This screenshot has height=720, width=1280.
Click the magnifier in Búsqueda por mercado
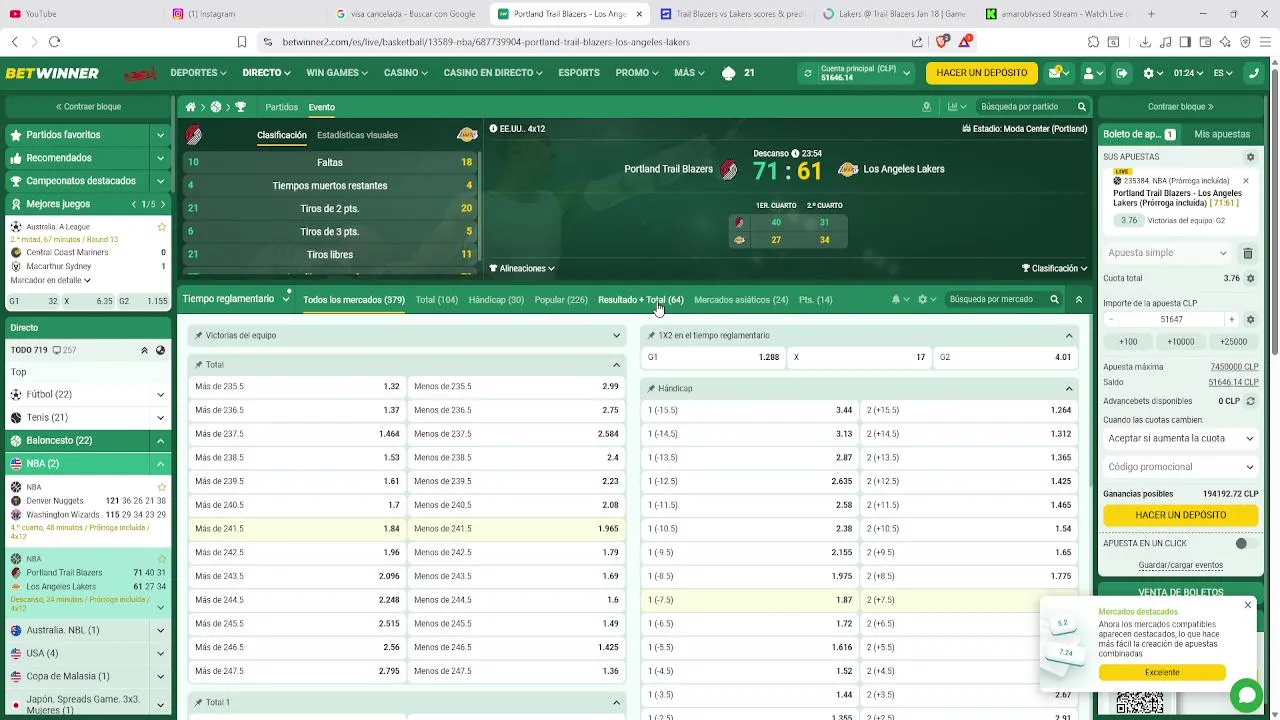(1054, 299)
